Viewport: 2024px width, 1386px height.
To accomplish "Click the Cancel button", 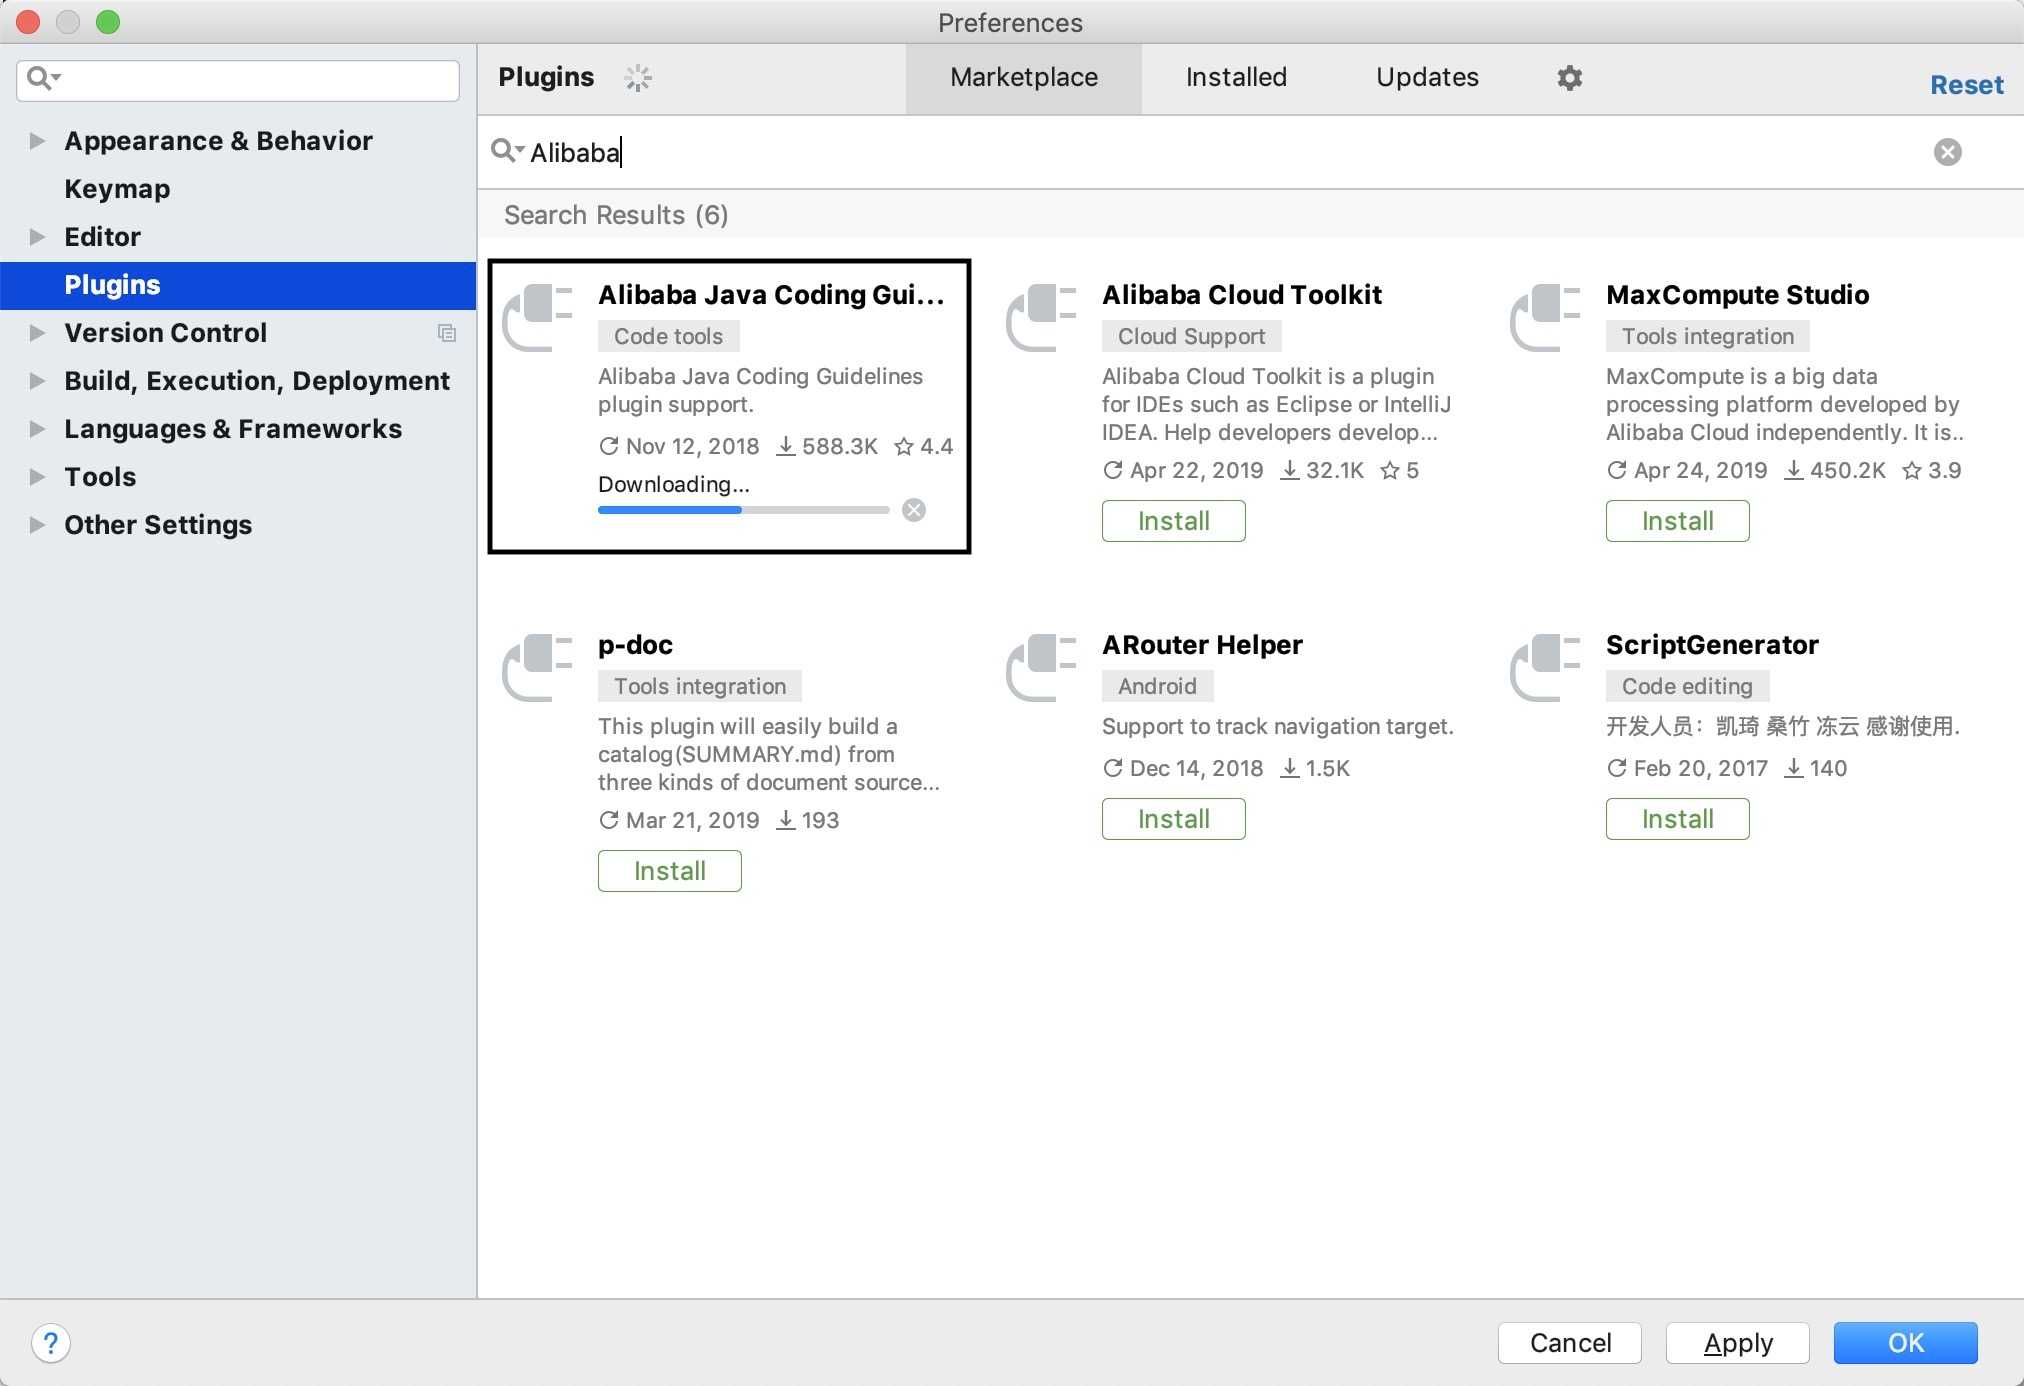I will click(x=1569, y=1343).
